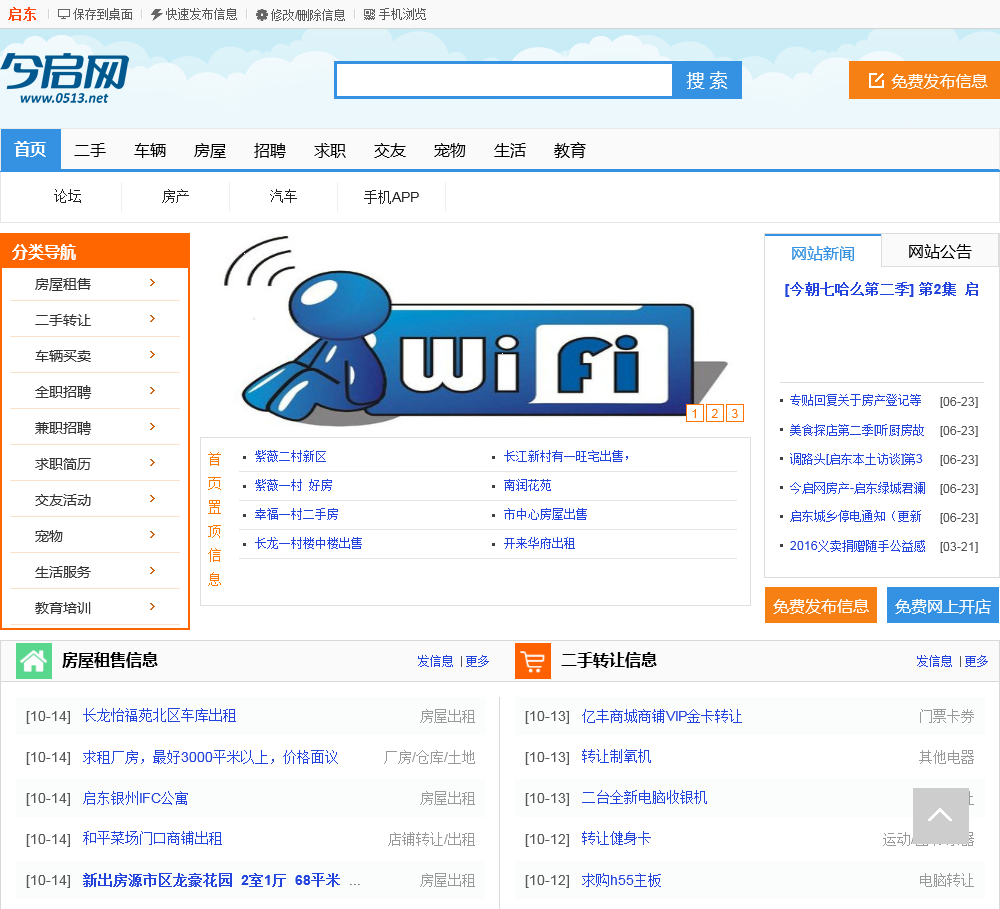Expand the 宠物 sidebar category arrow
The height and width of the screenshot is (909, 1000).
click(152, 535)
